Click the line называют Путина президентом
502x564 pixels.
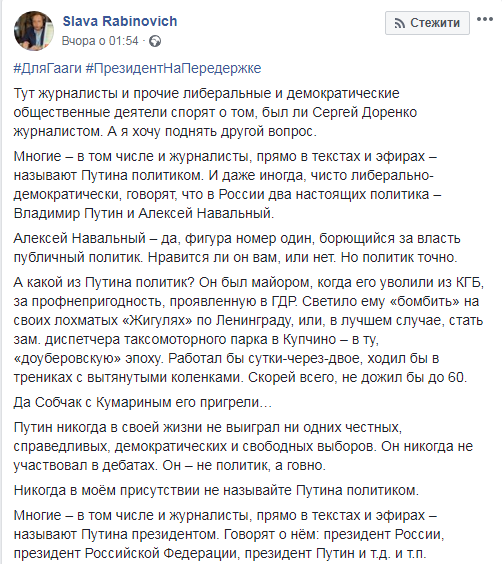click(x=229, y=535)
